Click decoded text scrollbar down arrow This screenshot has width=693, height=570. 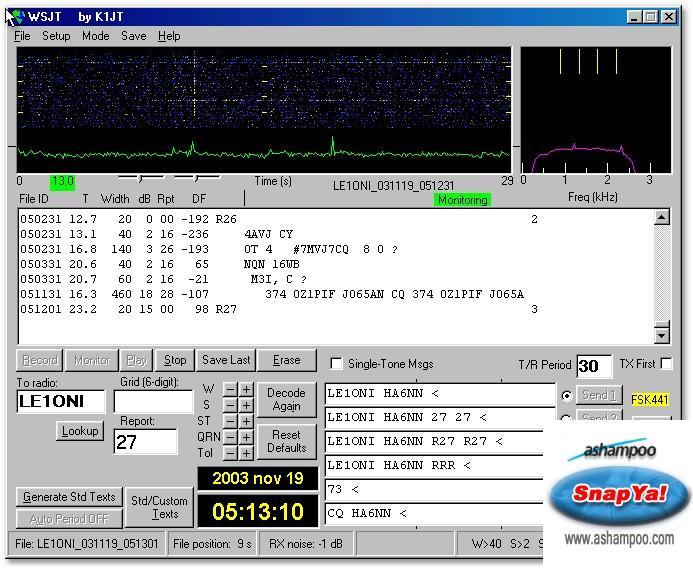[662, 335]
